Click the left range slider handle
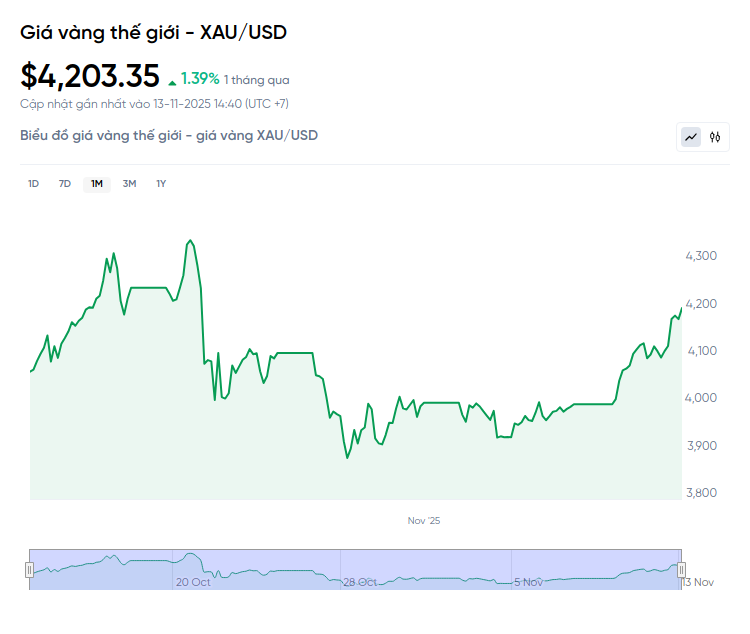The image size is (750, 634). [29, 569]
